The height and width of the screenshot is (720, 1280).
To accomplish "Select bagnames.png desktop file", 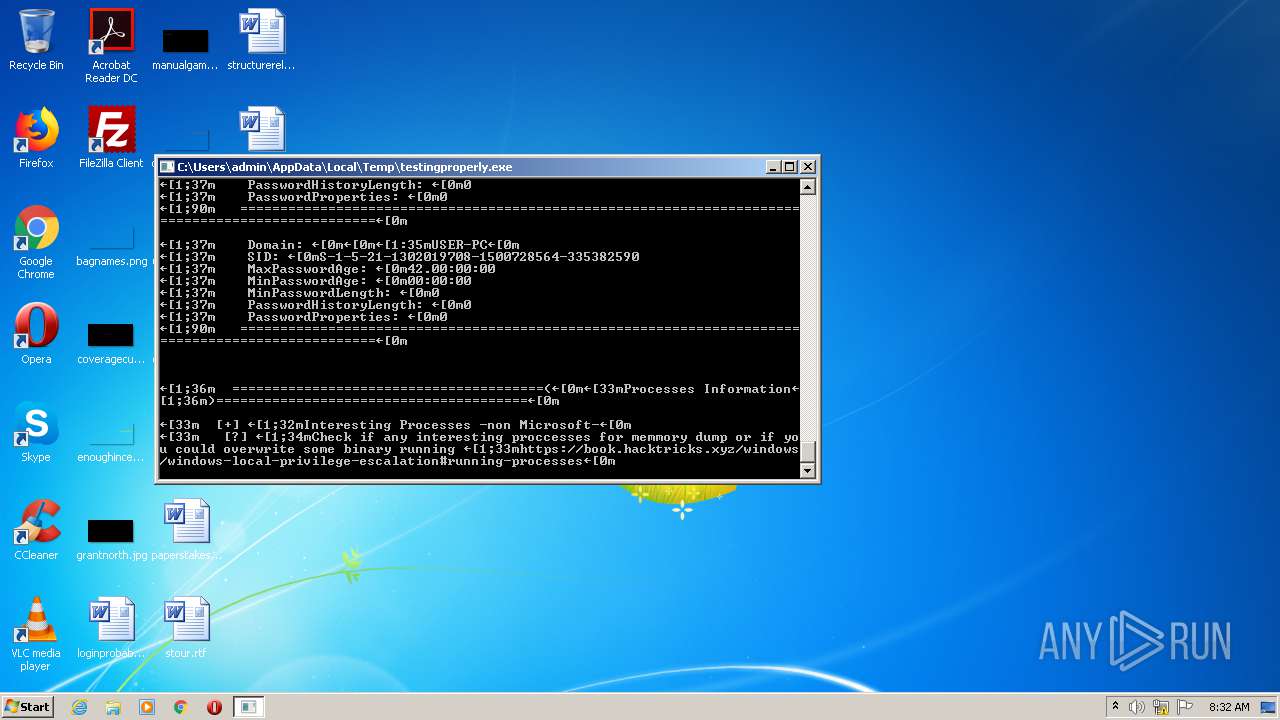I will click(x=111, y=247).
